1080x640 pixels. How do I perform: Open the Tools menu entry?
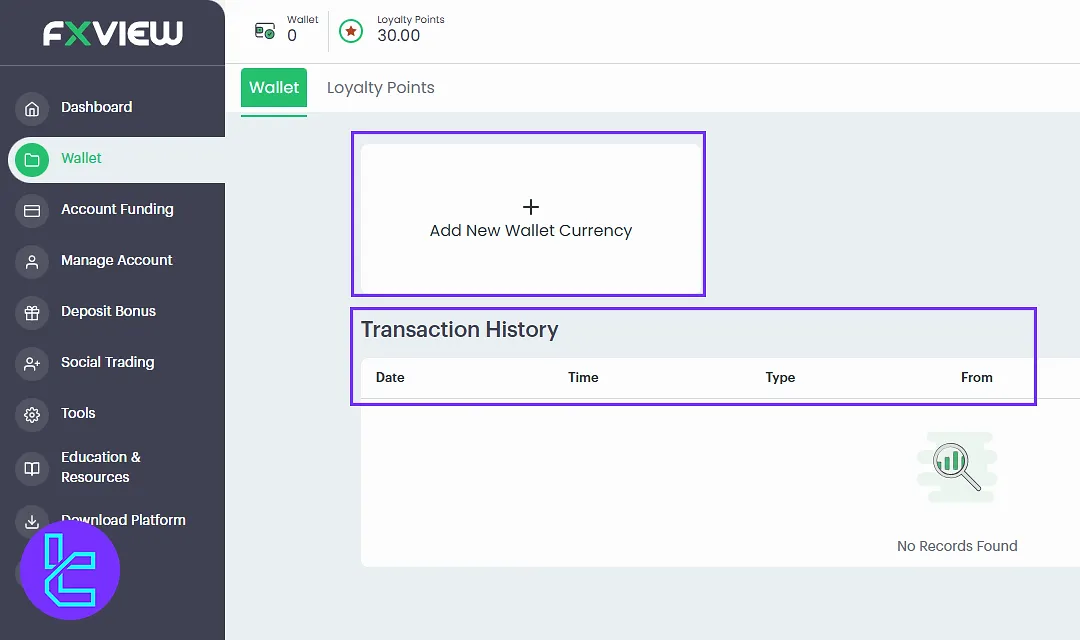click(78, 413)
